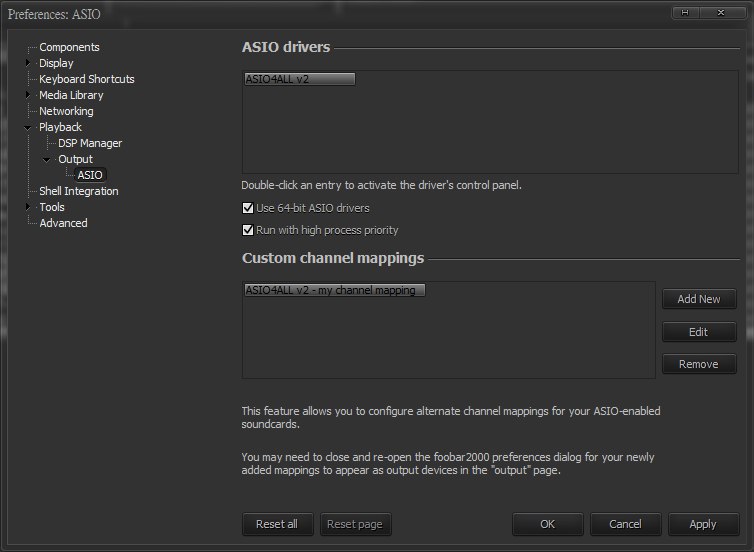This screenshot has height=552, width=754.
Task: Go to the Networking page
Action: (66, 111)
